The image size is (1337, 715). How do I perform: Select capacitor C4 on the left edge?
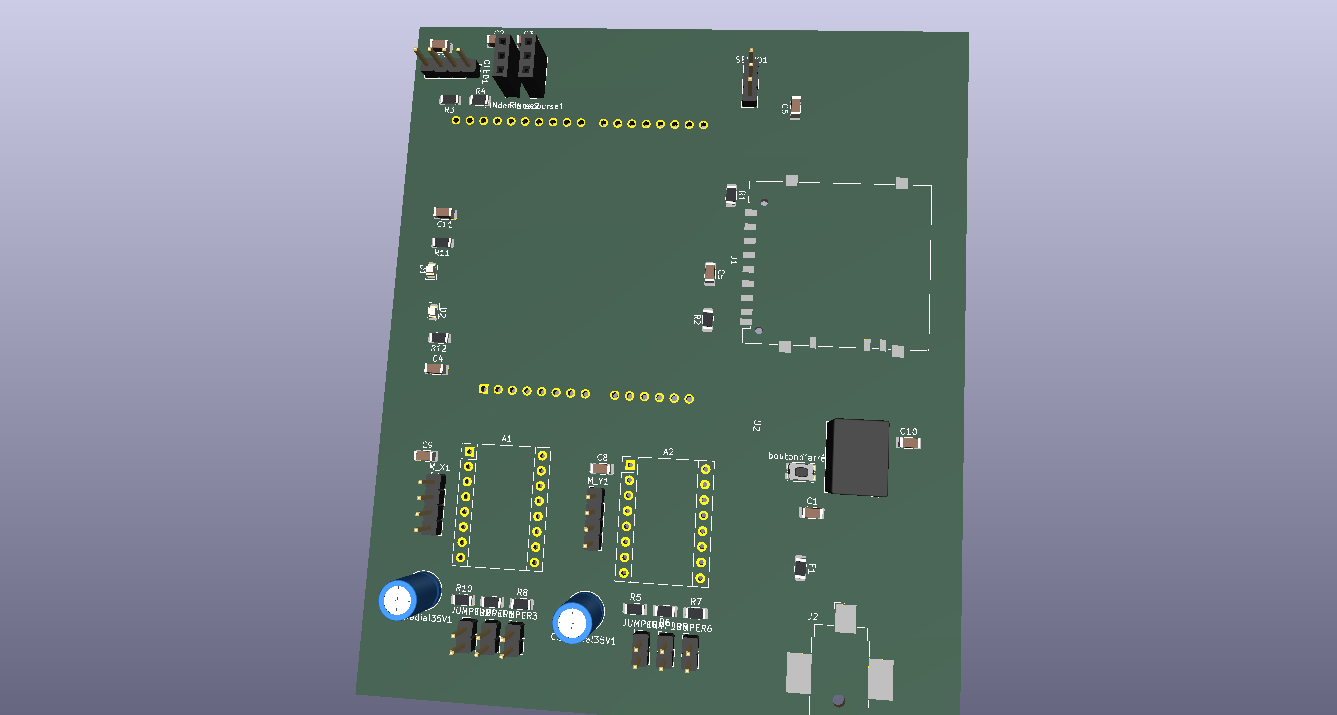click(436, 368)
